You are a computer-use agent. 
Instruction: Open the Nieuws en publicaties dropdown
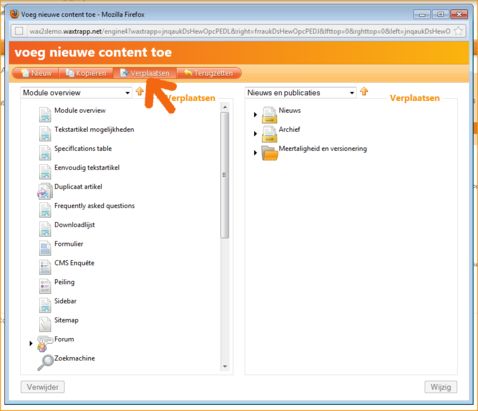click(x=300, y=93)
